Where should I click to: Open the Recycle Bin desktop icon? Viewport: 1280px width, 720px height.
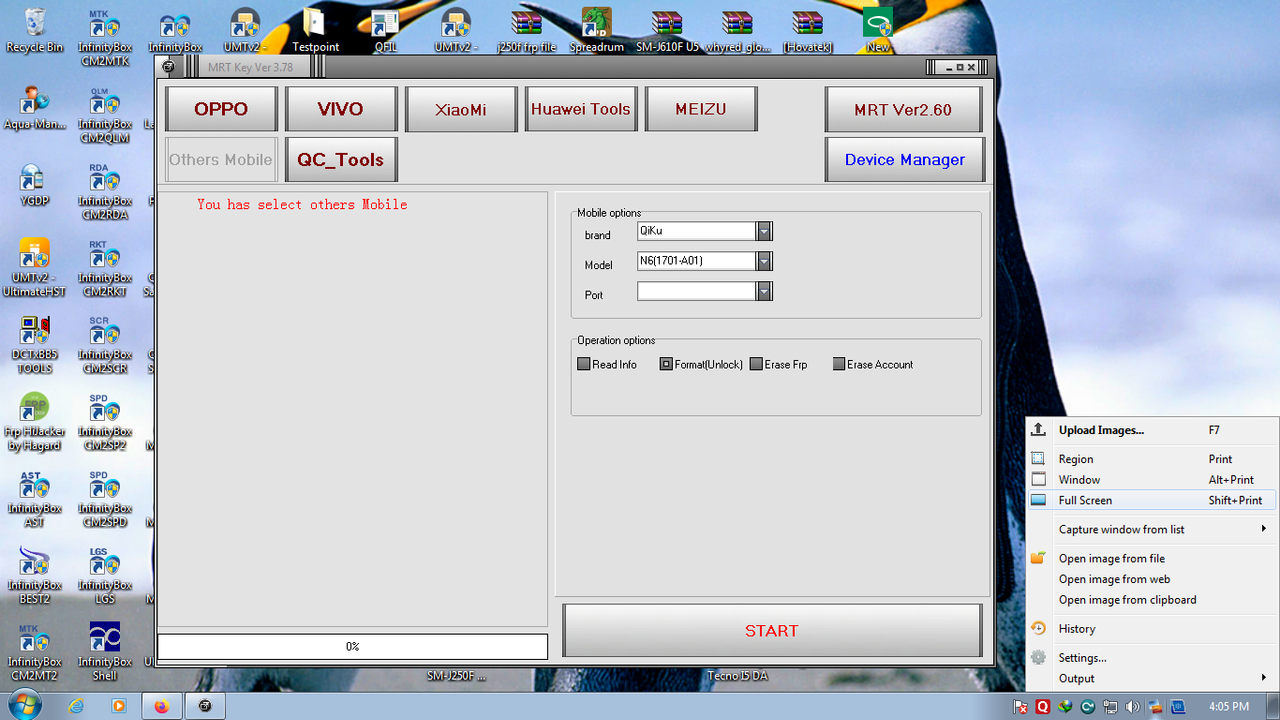point(34,30)
